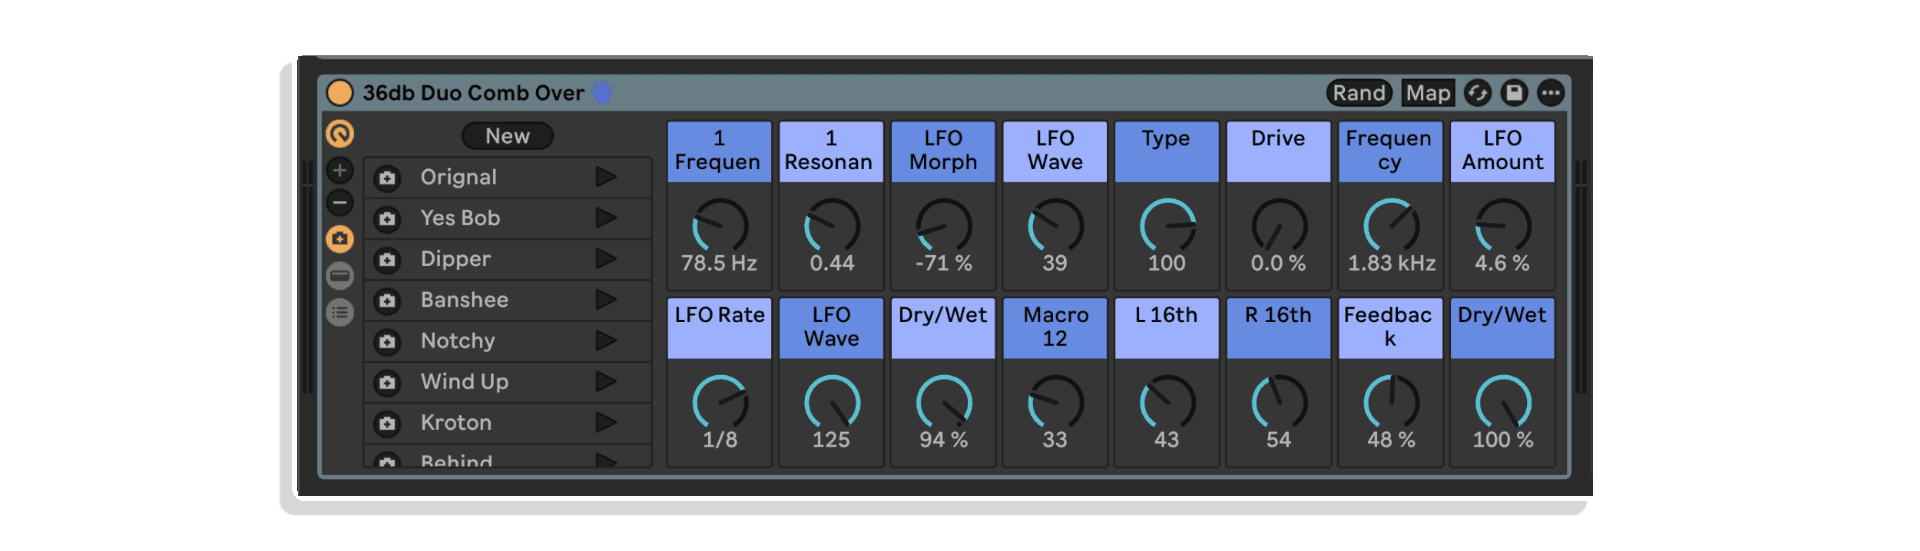
Task: Toggle the rack device activator button
Action: coord(340,93)
